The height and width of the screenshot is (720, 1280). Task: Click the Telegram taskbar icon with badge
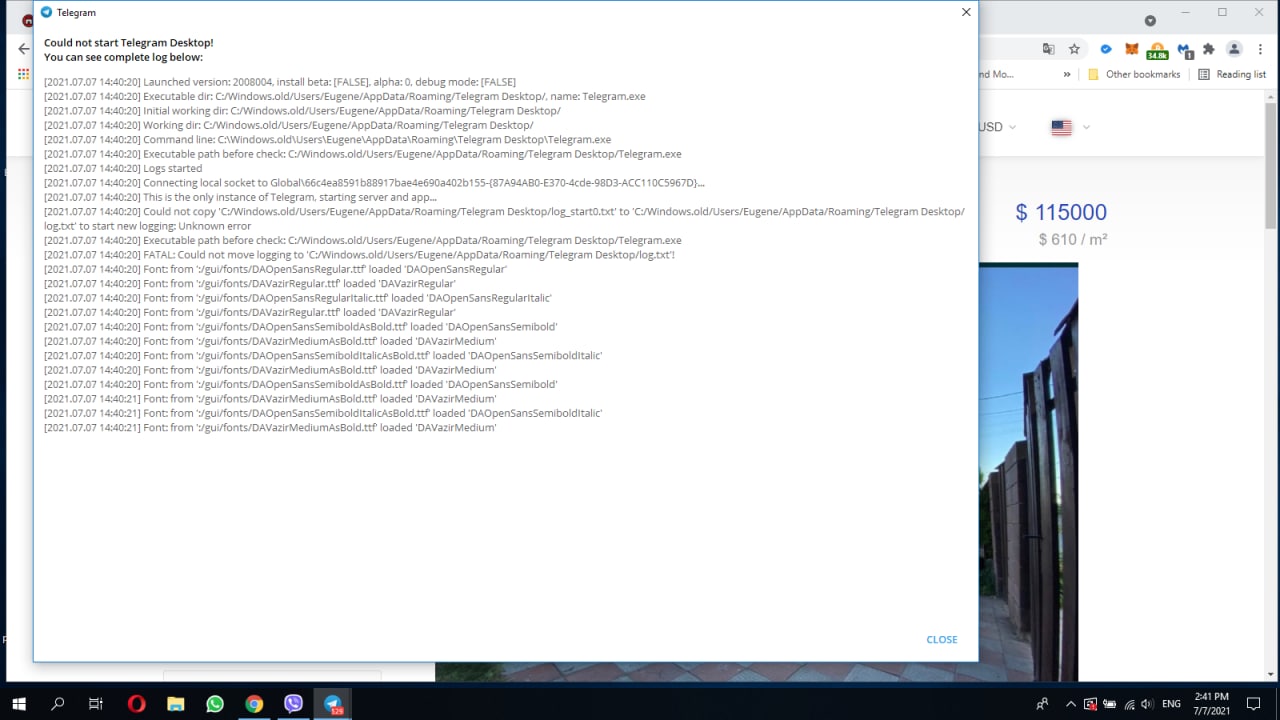[333, 704]
